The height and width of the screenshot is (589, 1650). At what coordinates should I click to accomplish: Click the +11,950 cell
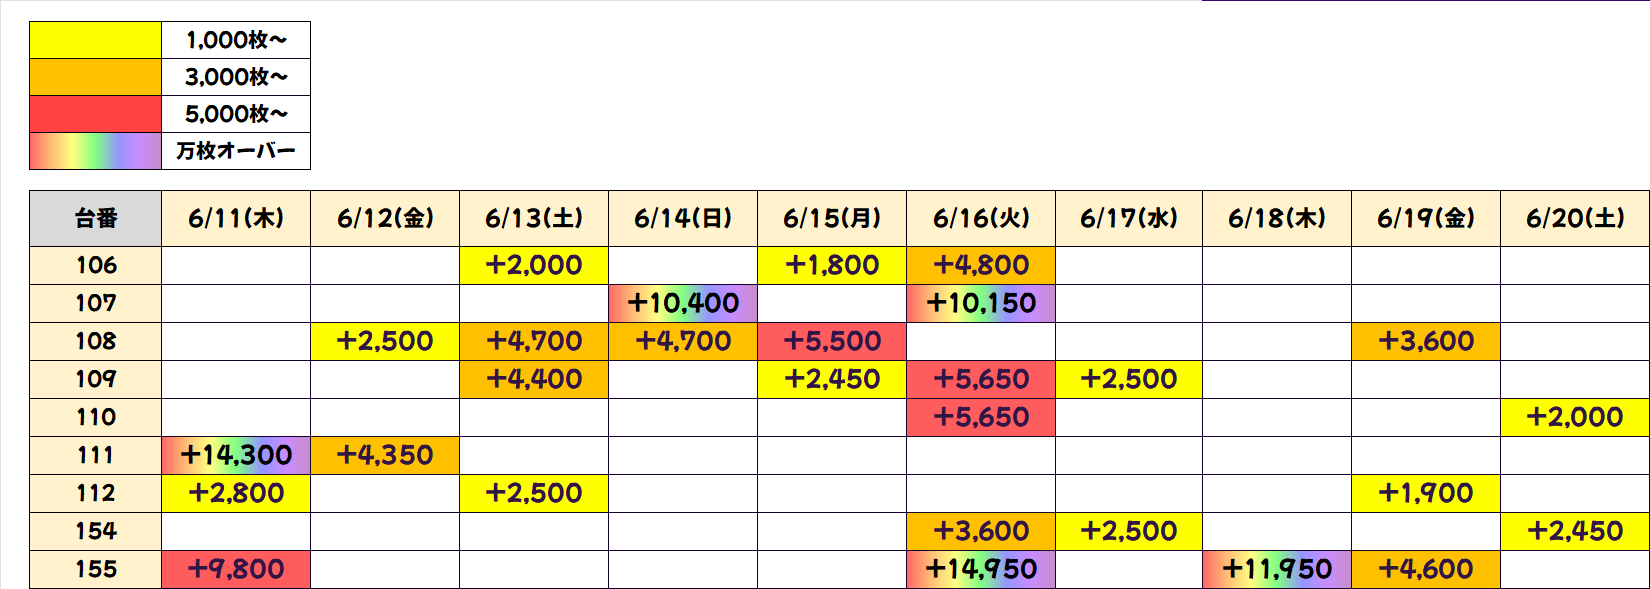pyautogui.click(x=1277, y=569)
